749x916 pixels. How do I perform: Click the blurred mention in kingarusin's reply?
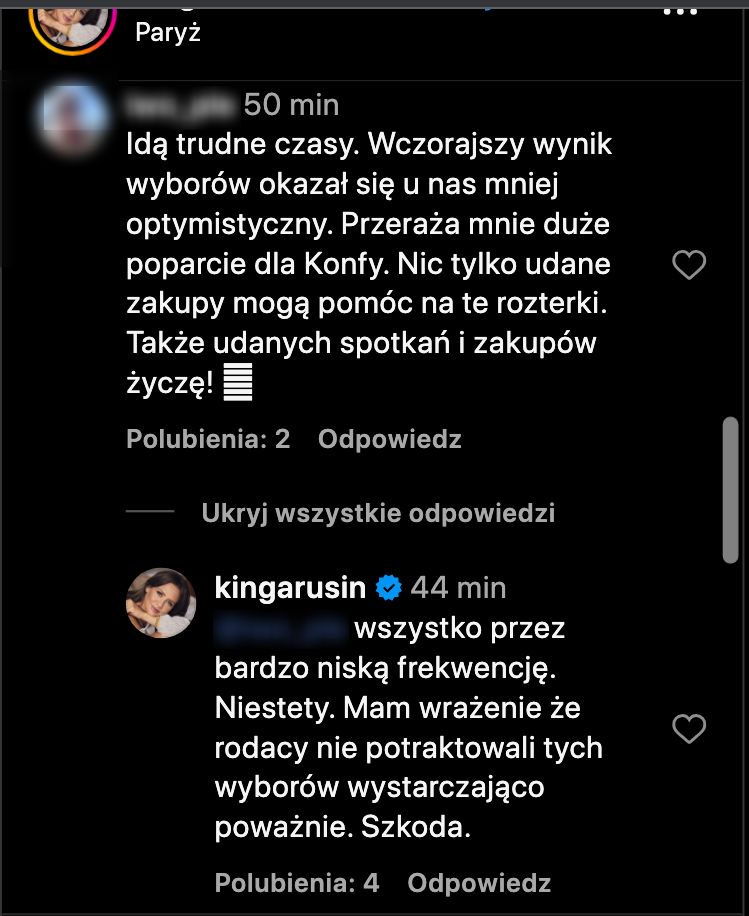(x=280, y=628)
